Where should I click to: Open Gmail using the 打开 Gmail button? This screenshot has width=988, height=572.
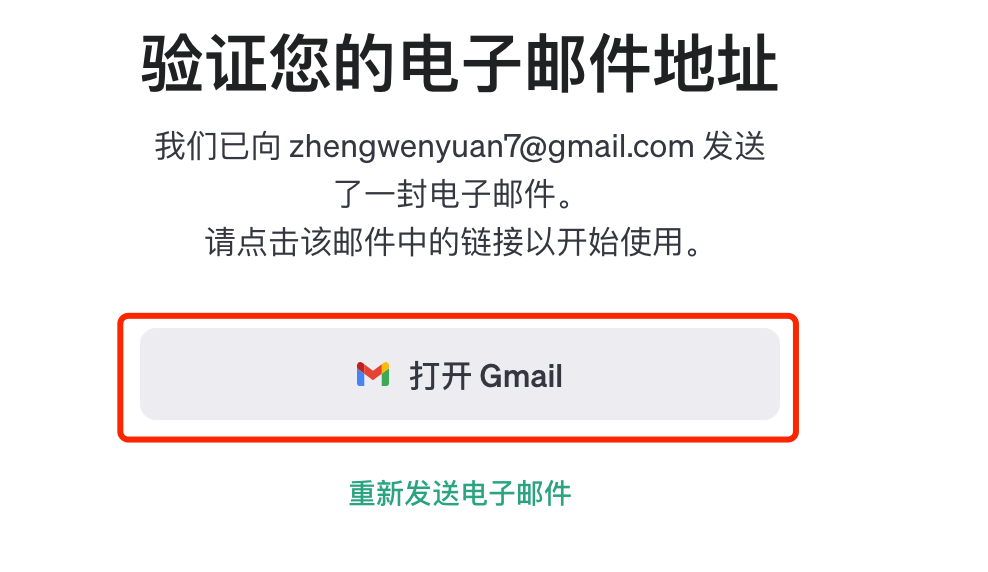click(459, 374)
